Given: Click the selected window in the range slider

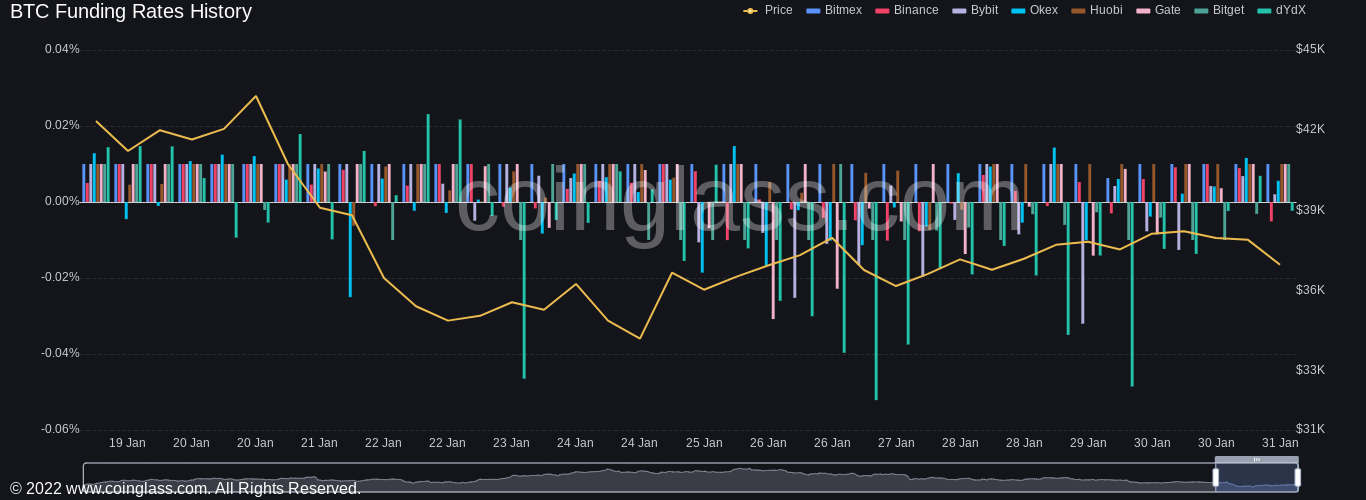Looking at the screenshot, I should point(1257,478).
